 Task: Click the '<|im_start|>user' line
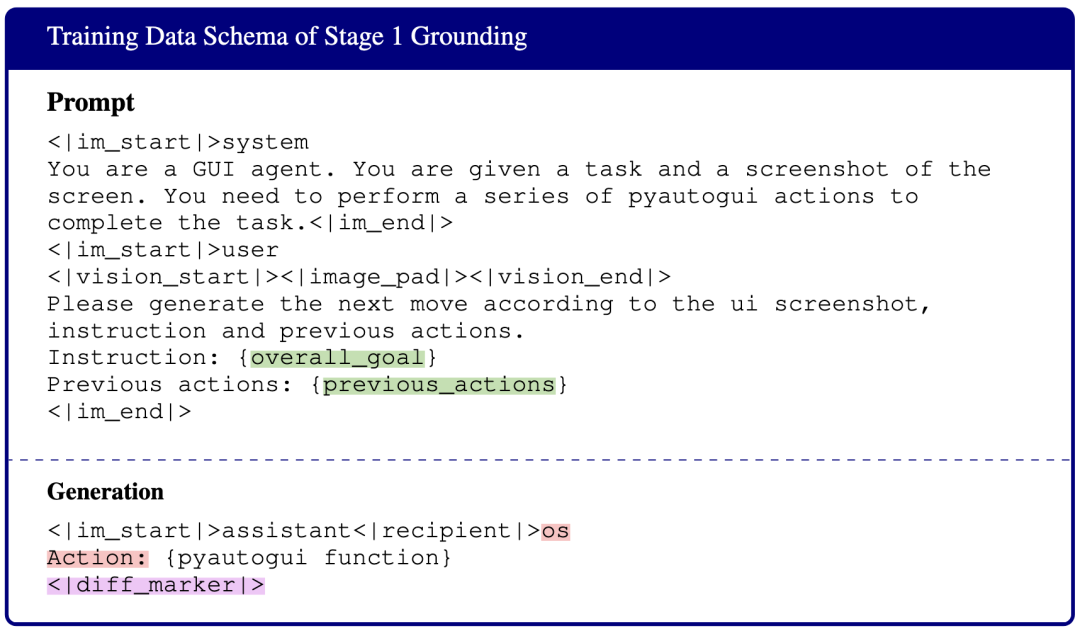163,250
